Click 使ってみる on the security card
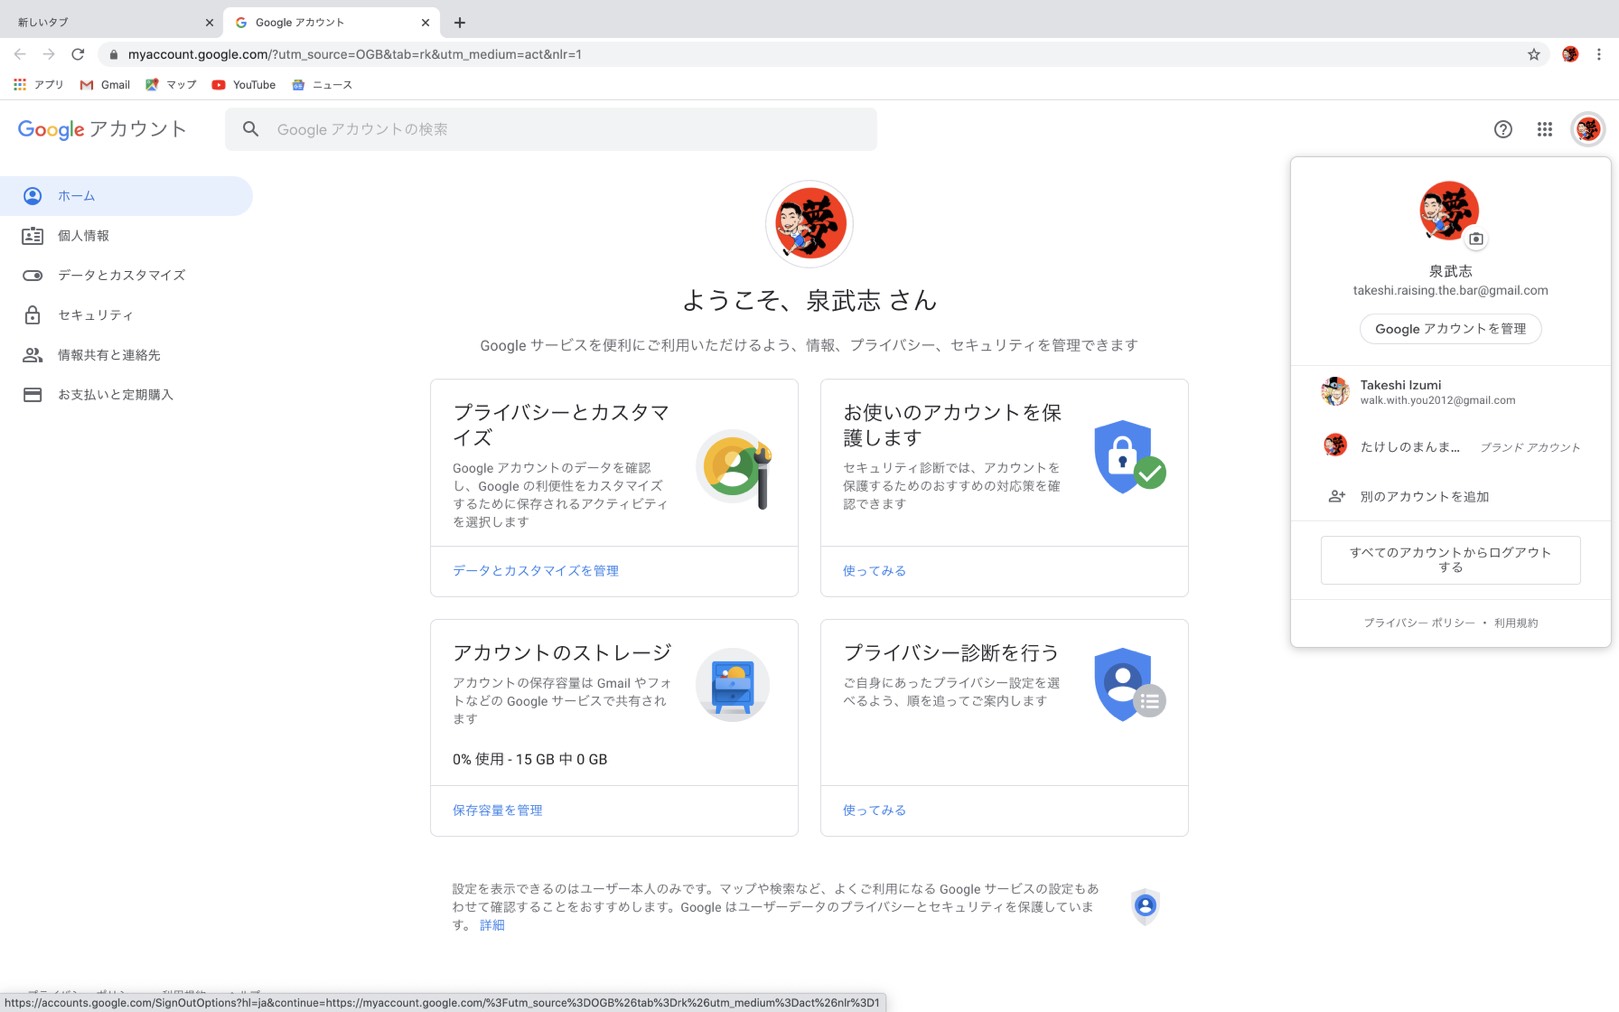The height and width of the screenshot is (1012, 1619). [x=874, y=571]
